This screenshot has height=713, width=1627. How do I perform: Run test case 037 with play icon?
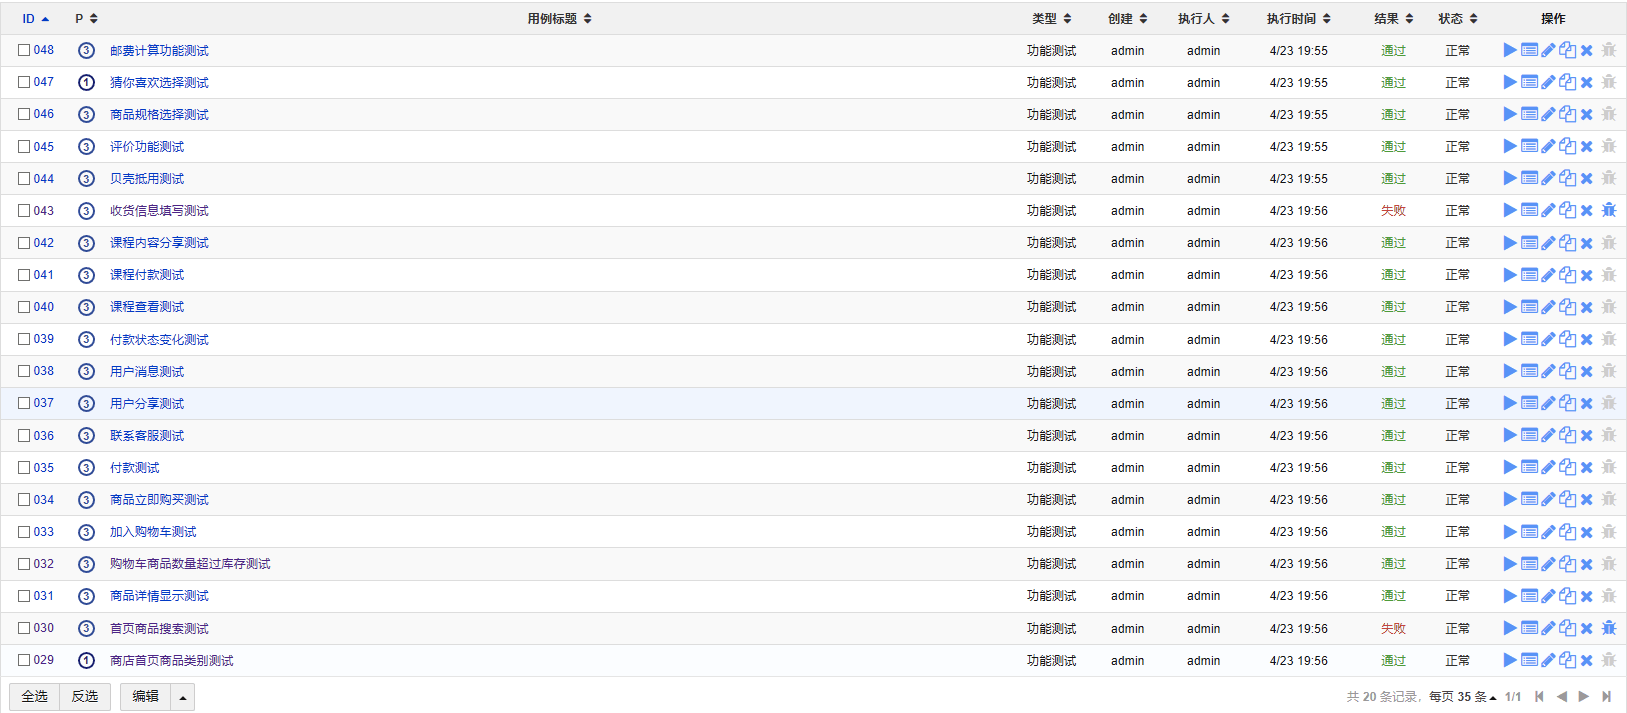1510,403
